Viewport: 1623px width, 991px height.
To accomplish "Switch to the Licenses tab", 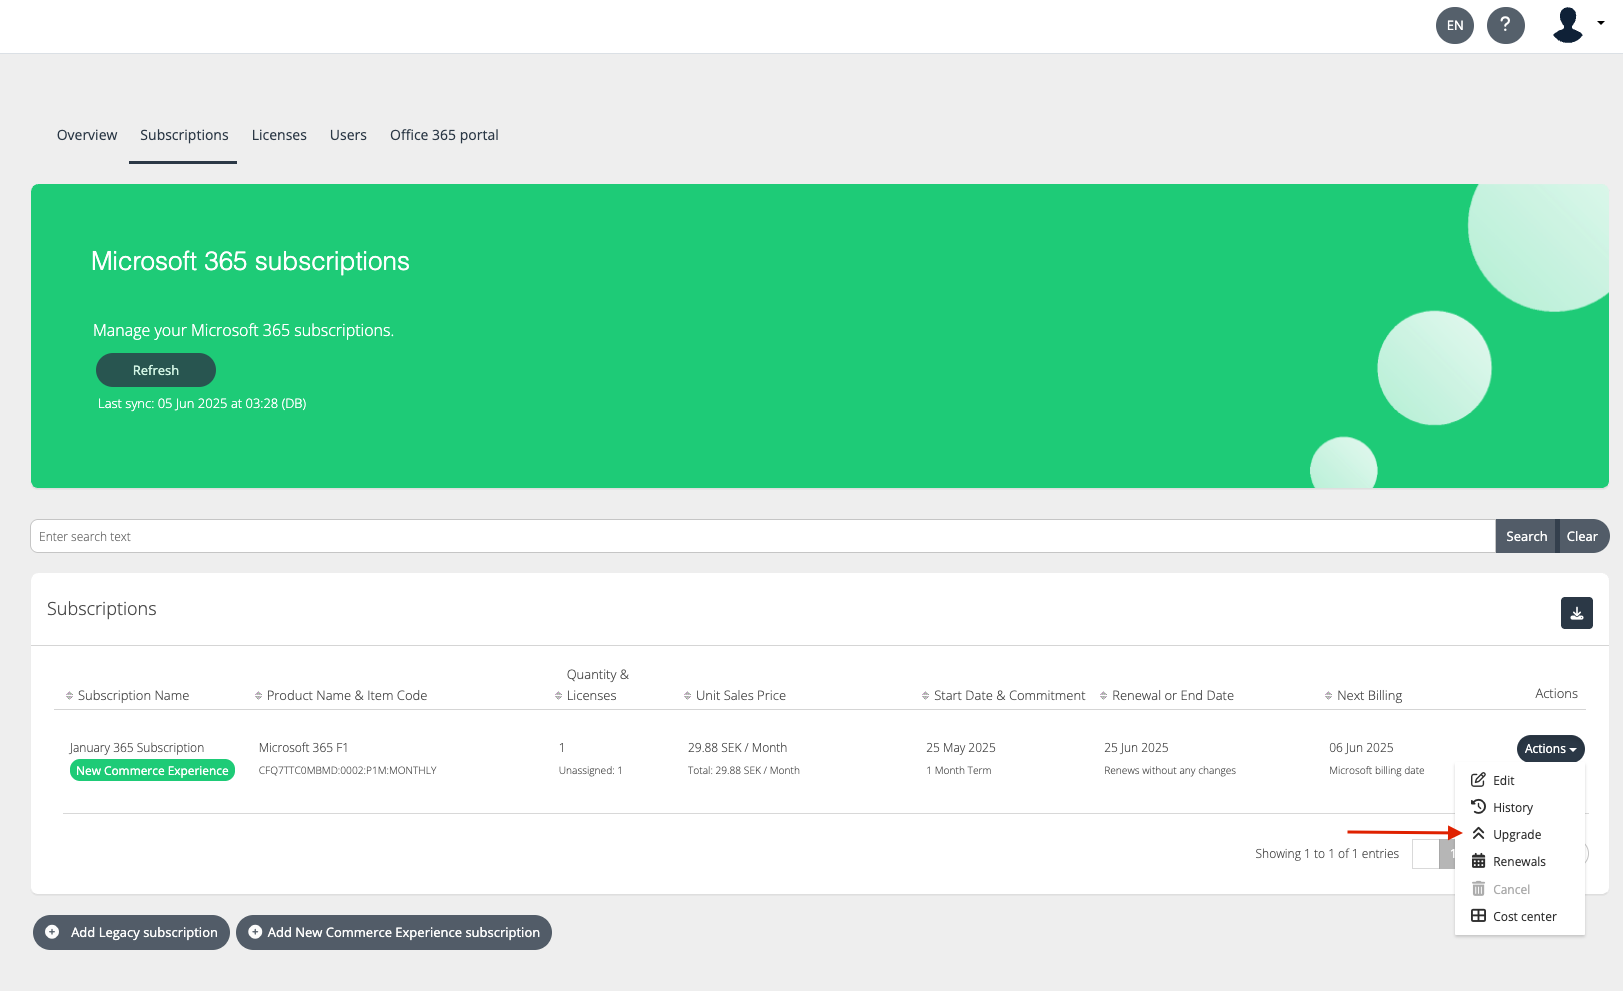I will click(x=279, y=135).
